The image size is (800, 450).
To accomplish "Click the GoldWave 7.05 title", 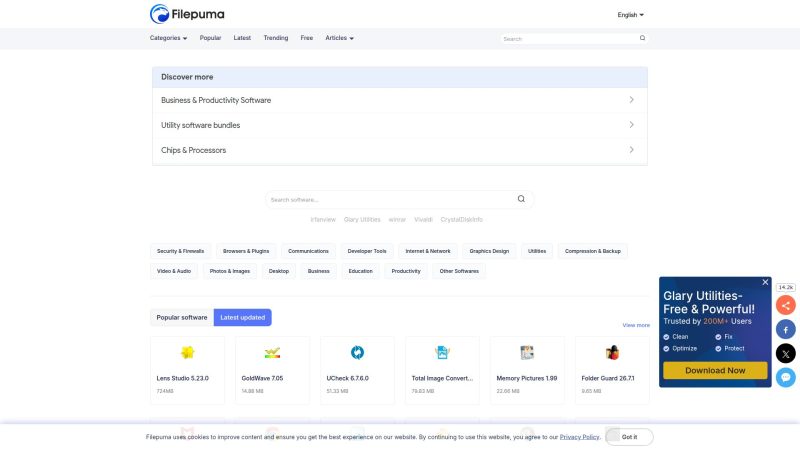I will click(x=262, y=378).
